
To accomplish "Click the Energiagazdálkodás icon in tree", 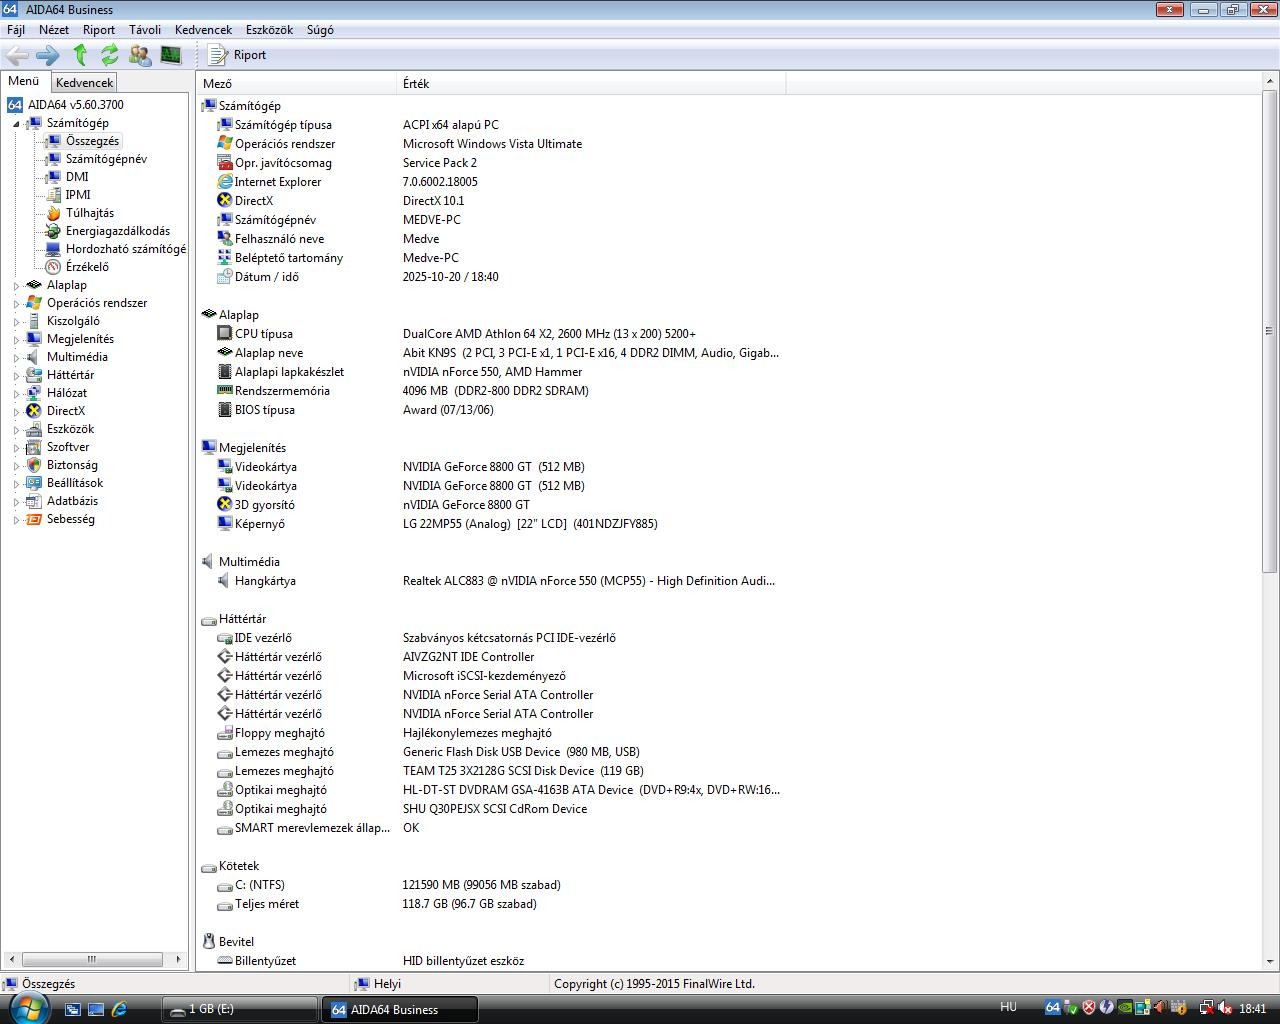I will click(53, 231).
